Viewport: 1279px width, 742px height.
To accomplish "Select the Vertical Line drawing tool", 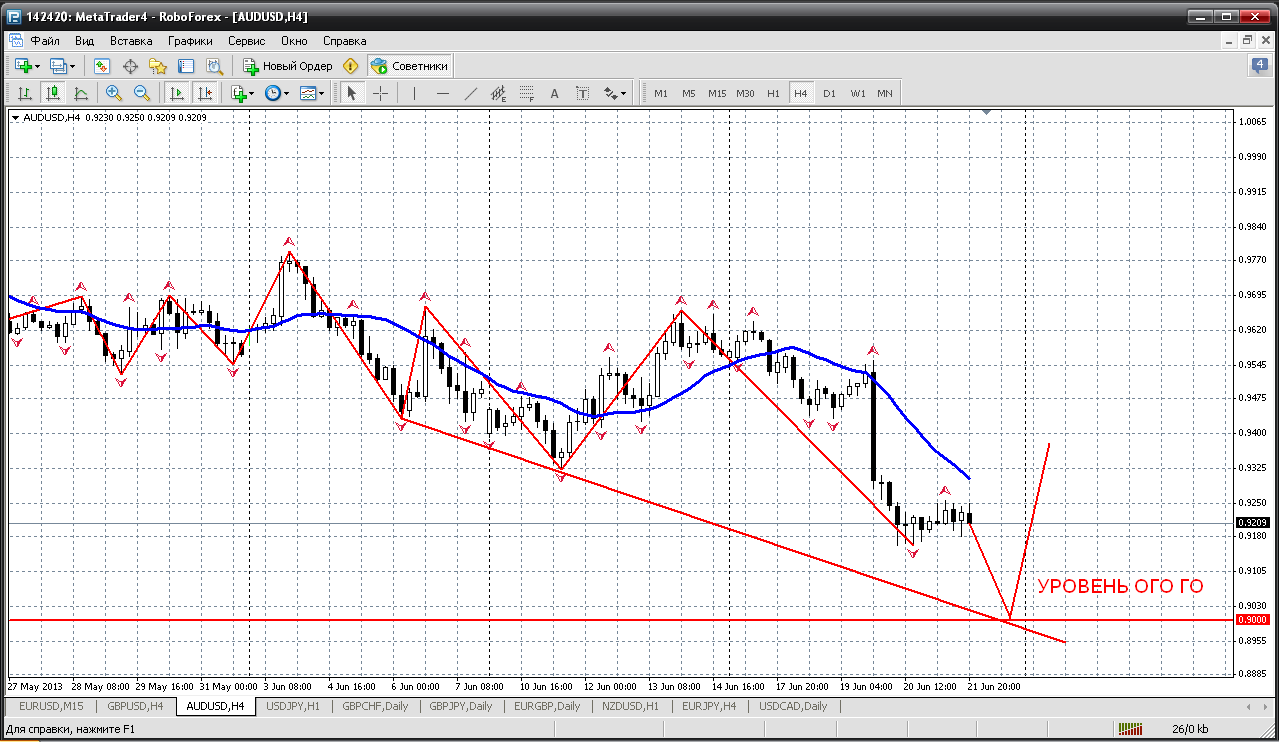I will (x=414, y=93).
